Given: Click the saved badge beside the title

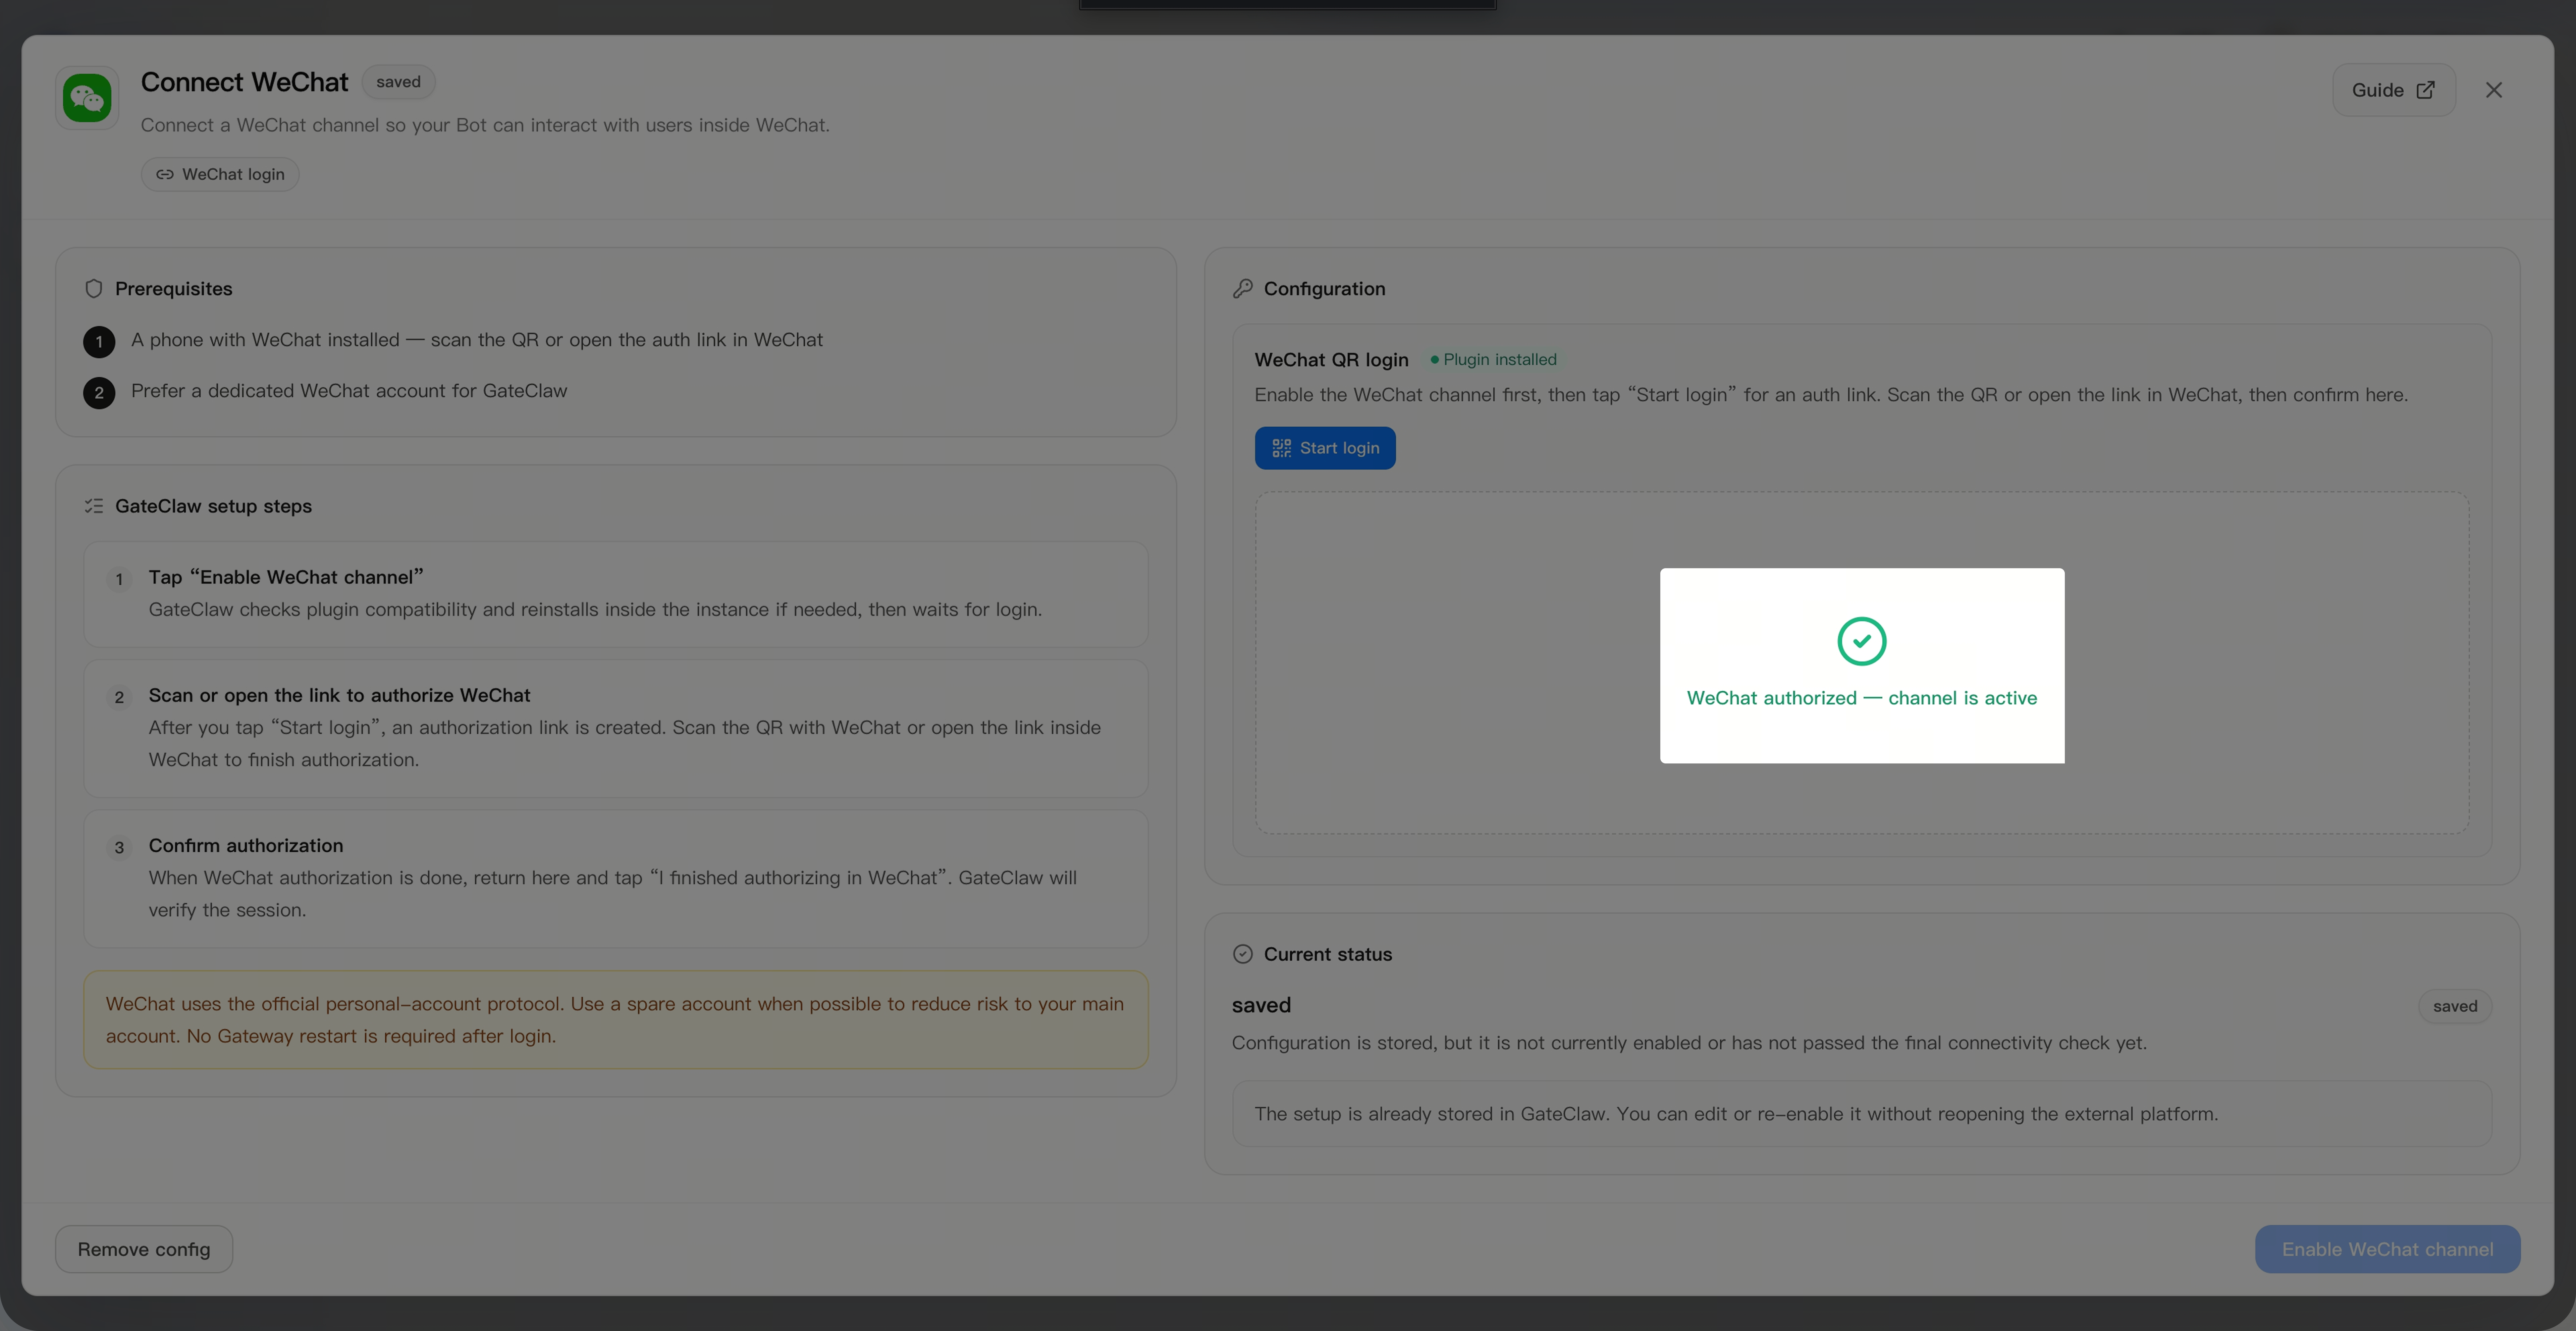Looking at the screenshot, I should tap(398, 82).
